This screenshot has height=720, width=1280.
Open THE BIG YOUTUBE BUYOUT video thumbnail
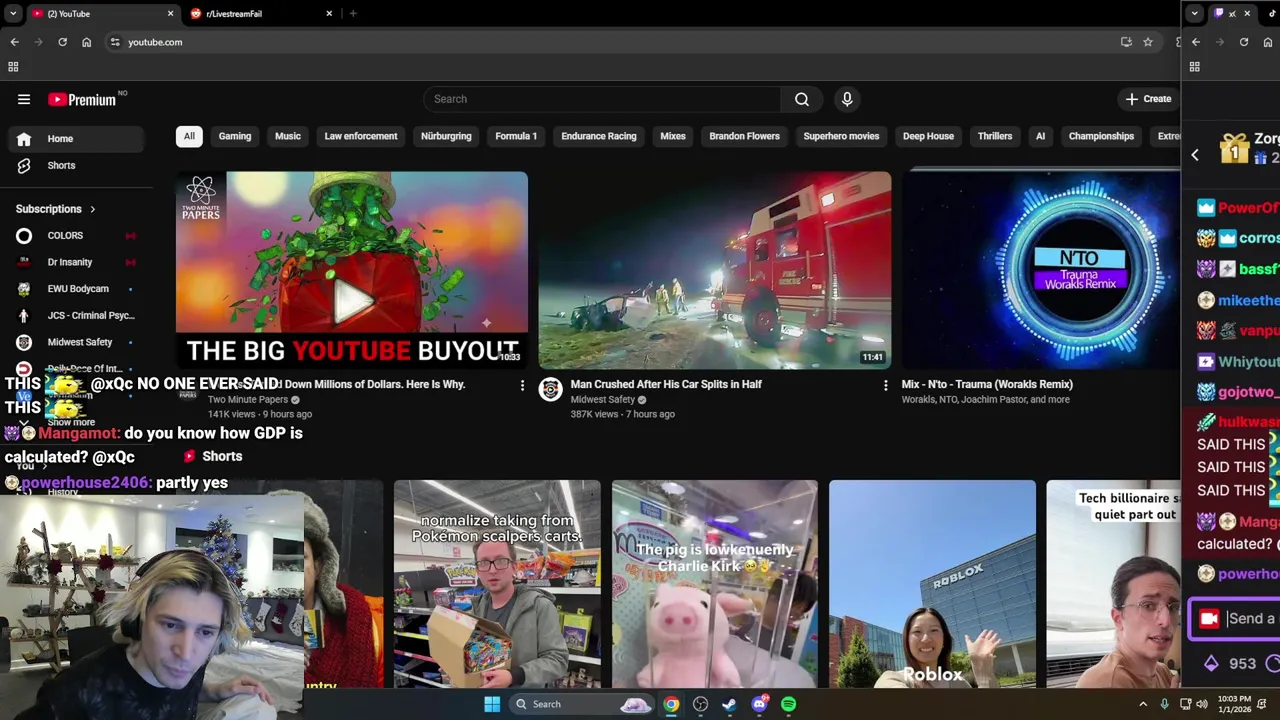(352, 270)
